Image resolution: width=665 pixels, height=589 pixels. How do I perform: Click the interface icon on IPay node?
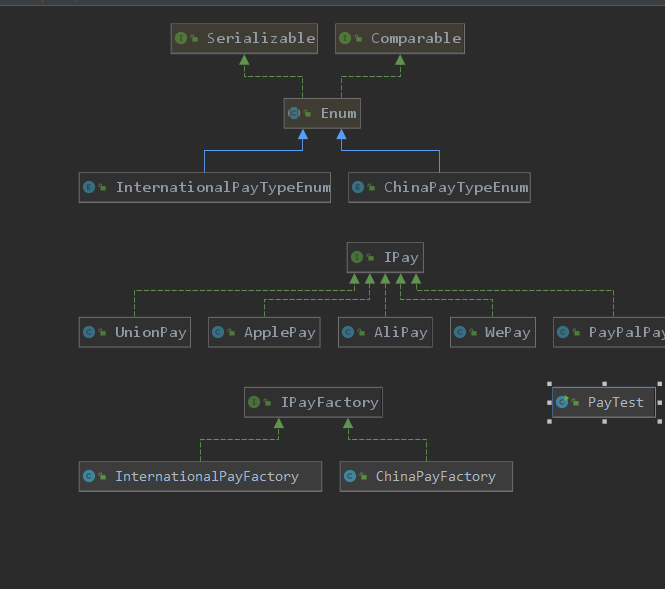coord(357,258)
